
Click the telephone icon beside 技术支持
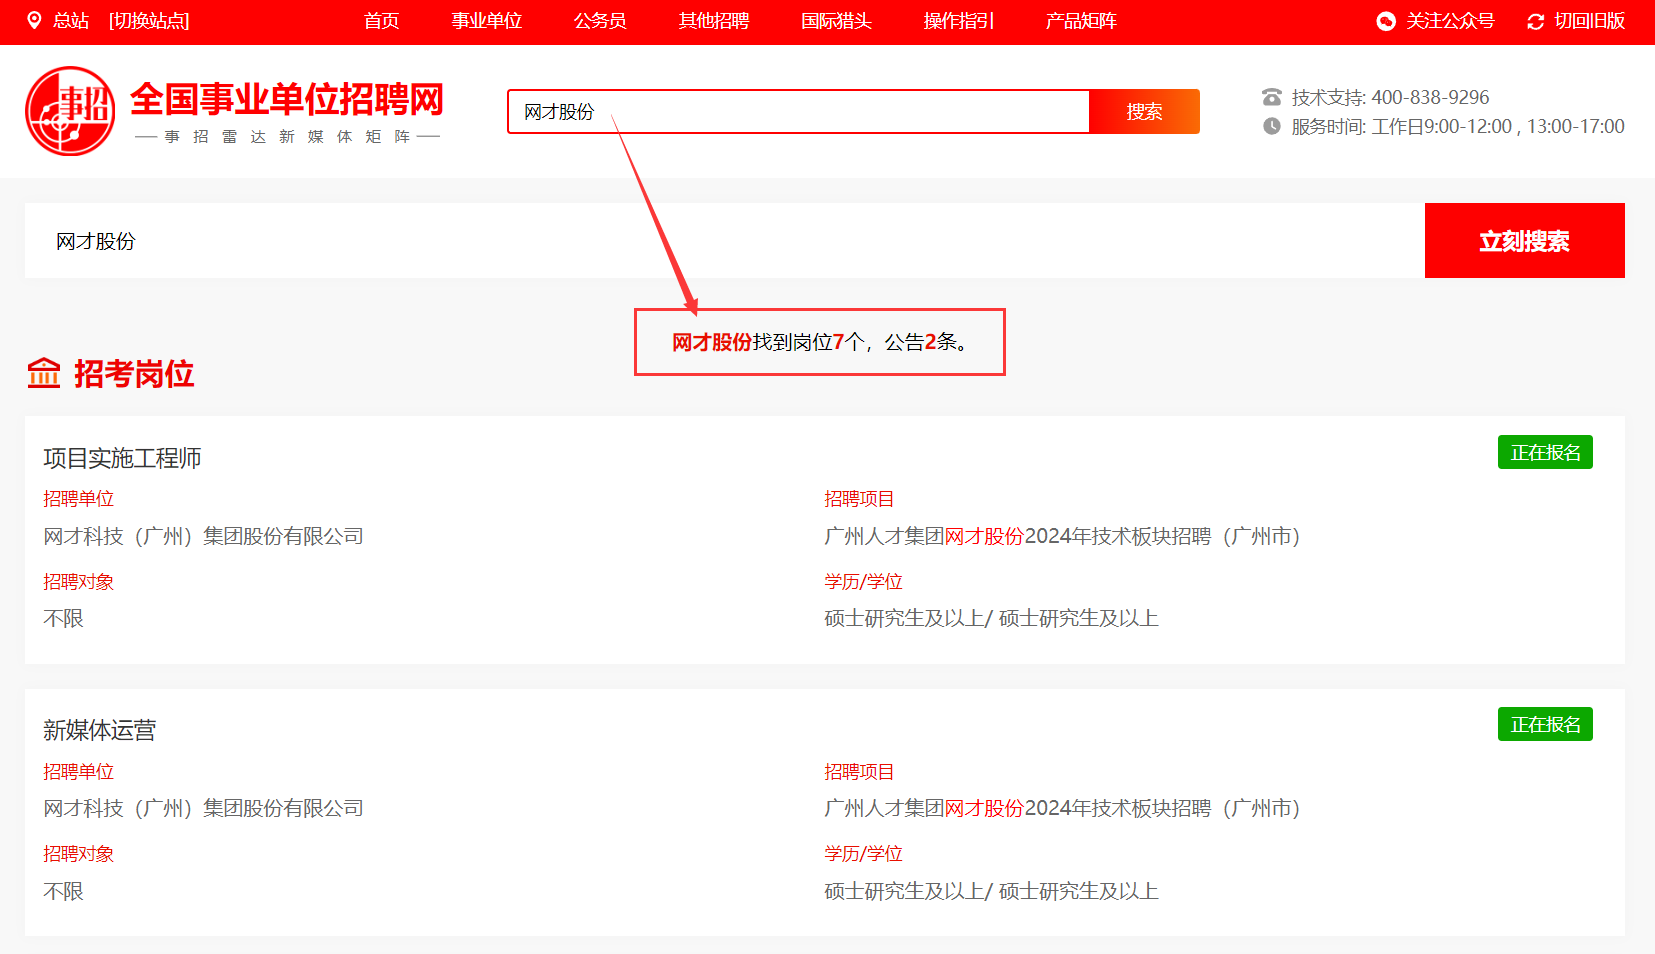1271,97
